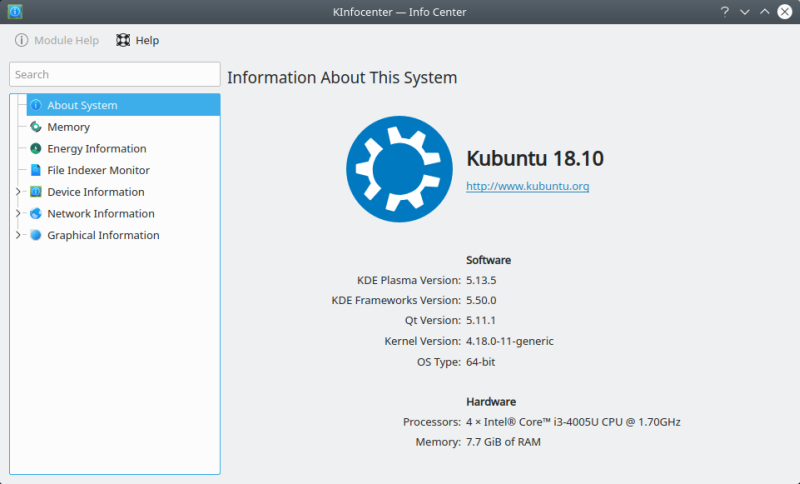This screenshot has height=484, width=800.
Task: Expand the Device Information tree node
Action: (x=18, y=192)
